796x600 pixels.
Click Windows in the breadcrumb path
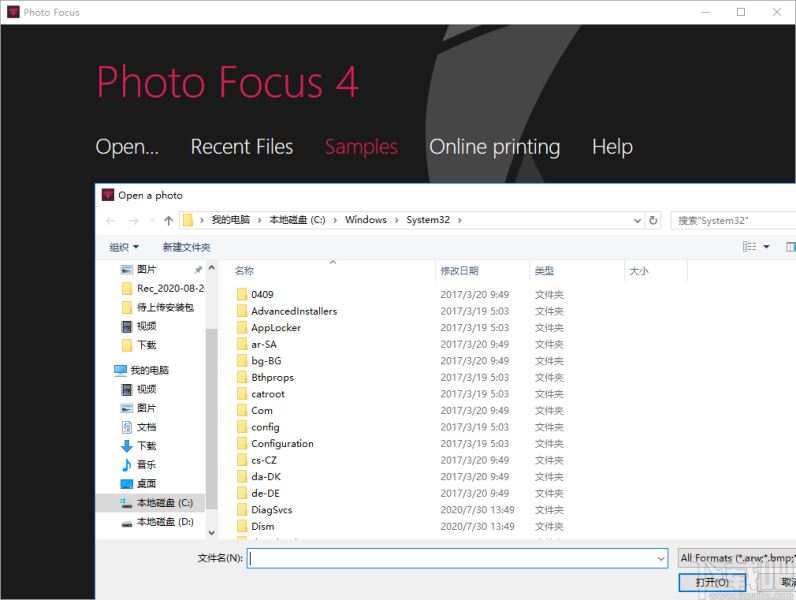point(366,220)
